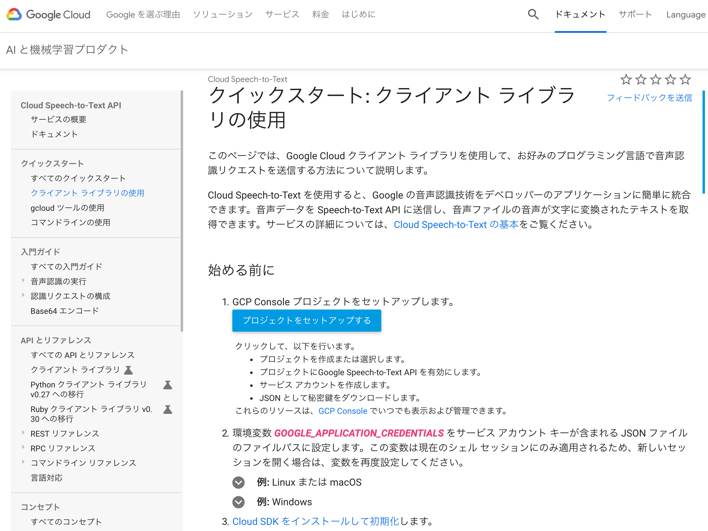Click 始める前に section heading

241,270
